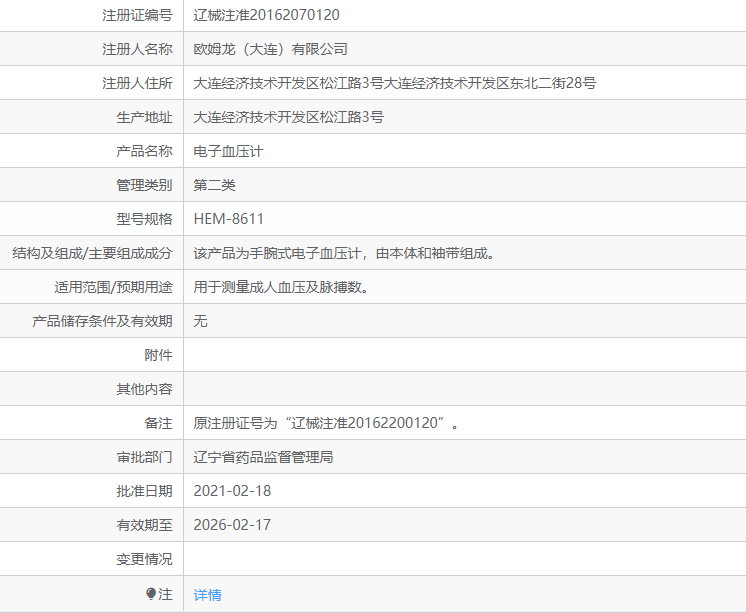Click the 附件 label

(x=158, y=355)
